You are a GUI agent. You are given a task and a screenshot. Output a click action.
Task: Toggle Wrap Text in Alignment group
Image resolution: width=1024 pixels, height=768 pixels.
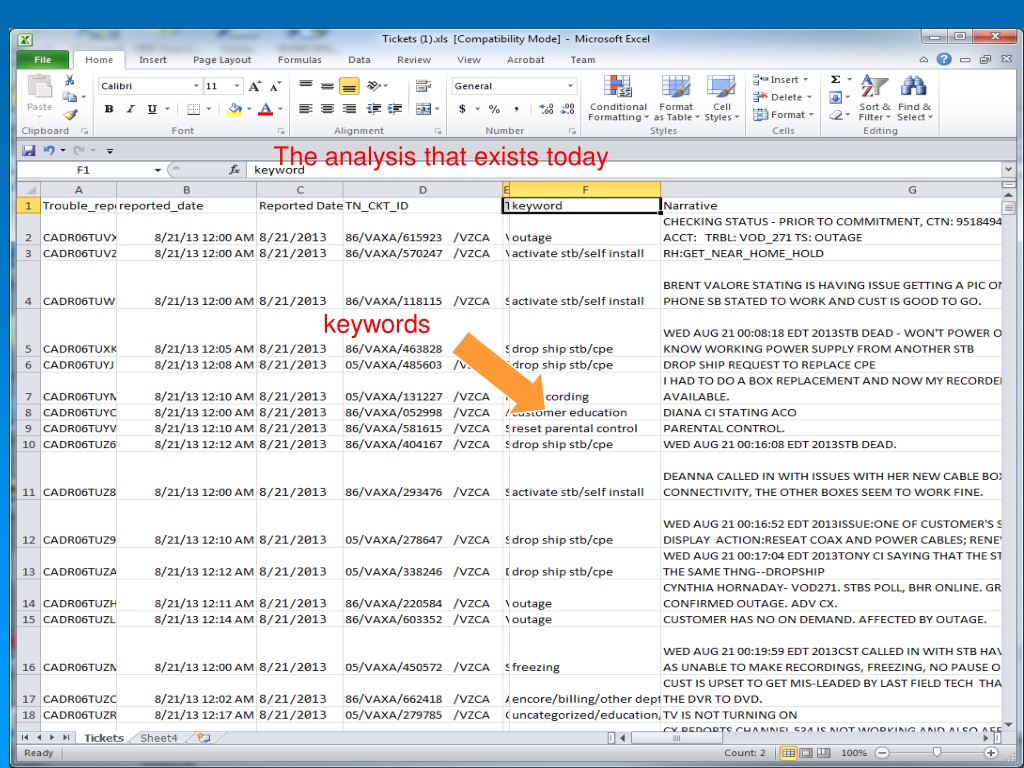423,86
